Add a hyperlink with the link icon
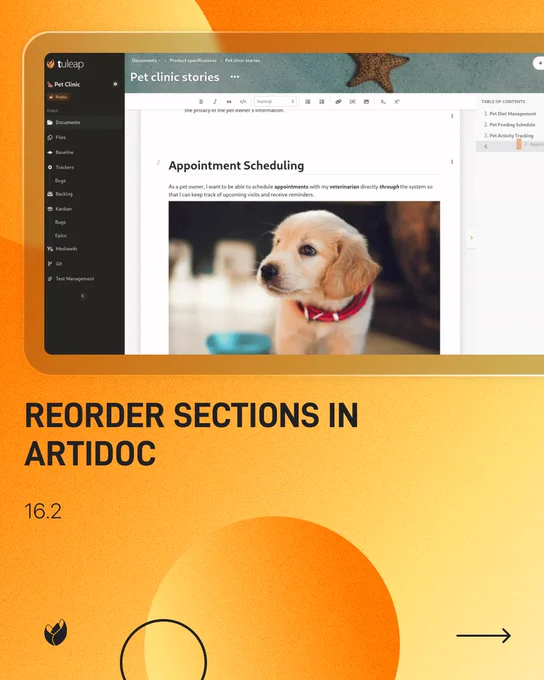This screenshot has width=544, height=680. [x=338, y=101]
